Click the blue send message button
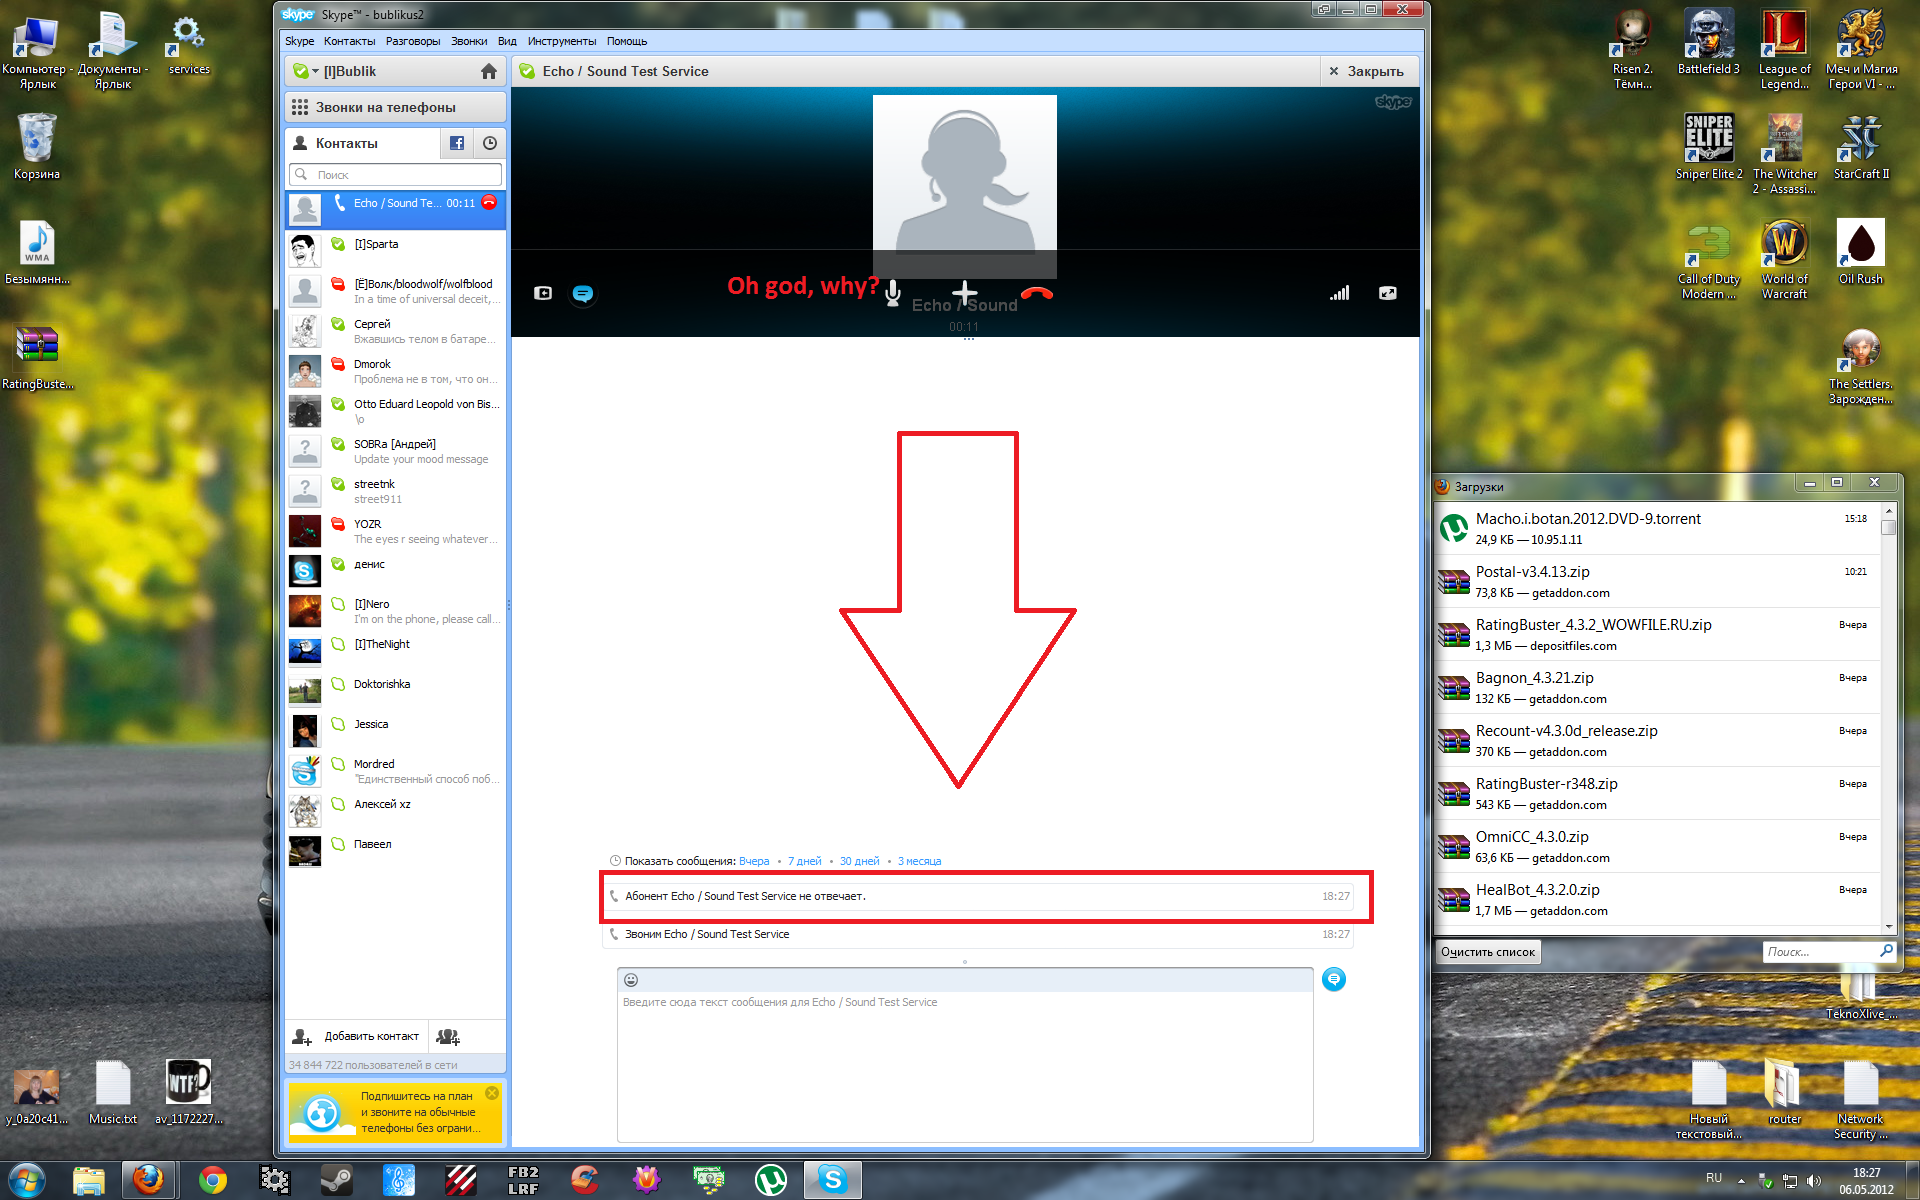Viewport: 1920px width, 1200px height. [1334, 980]
